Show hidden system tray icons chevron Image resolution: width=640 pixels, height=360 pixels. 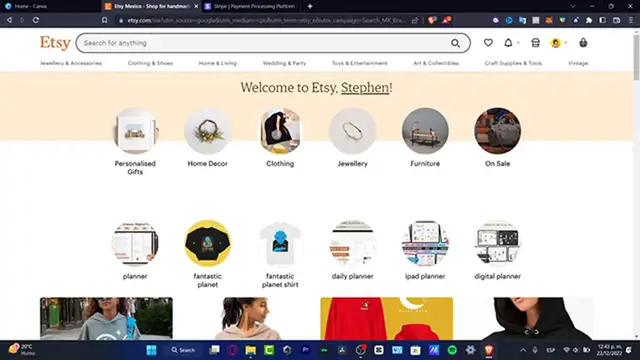coord(523,350)
